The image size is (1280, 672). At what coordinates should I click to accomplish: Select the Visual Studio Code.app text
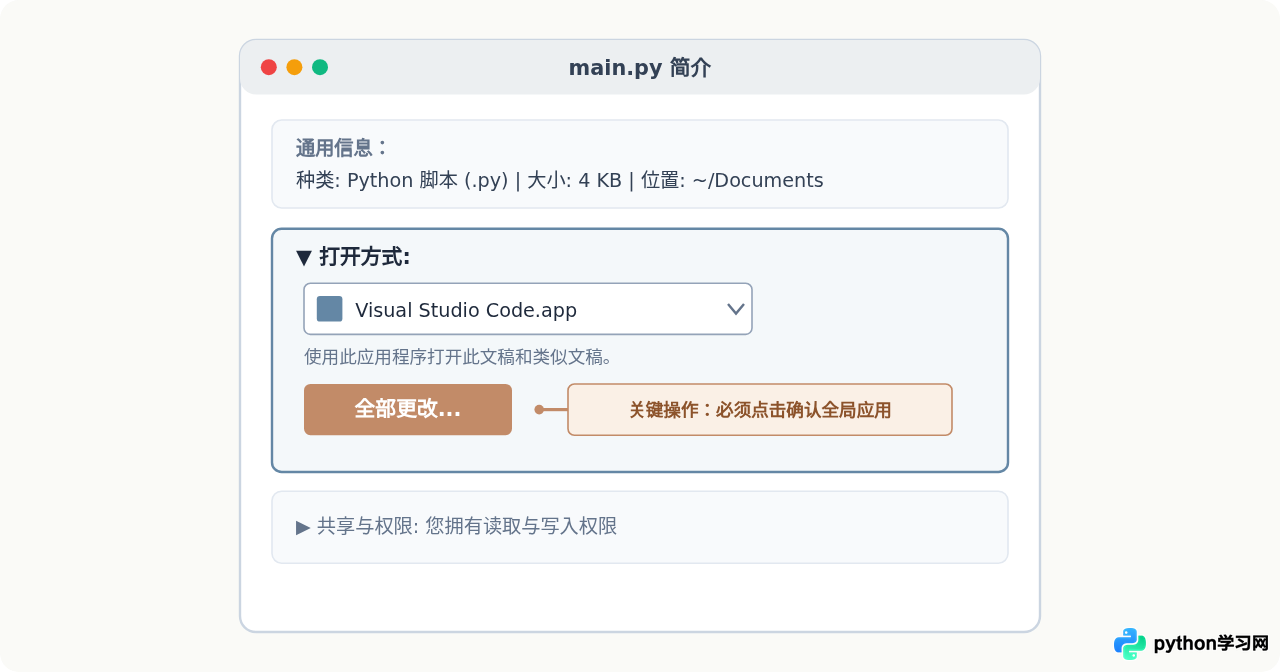[466, 310]
